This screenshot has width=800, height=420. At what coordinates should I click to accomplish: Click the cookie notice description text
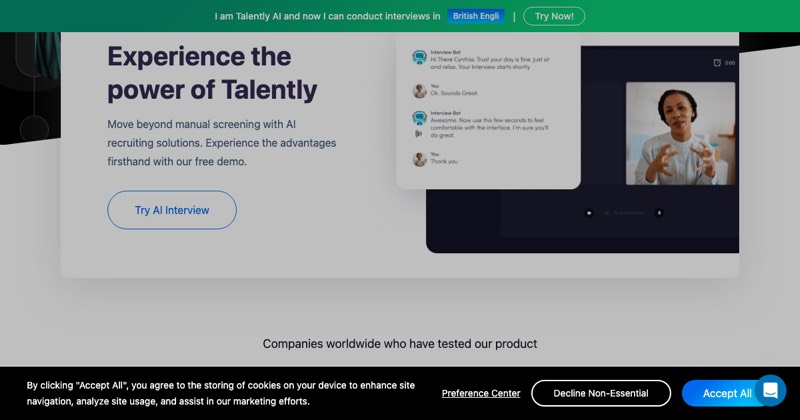[x=220, y=393]
